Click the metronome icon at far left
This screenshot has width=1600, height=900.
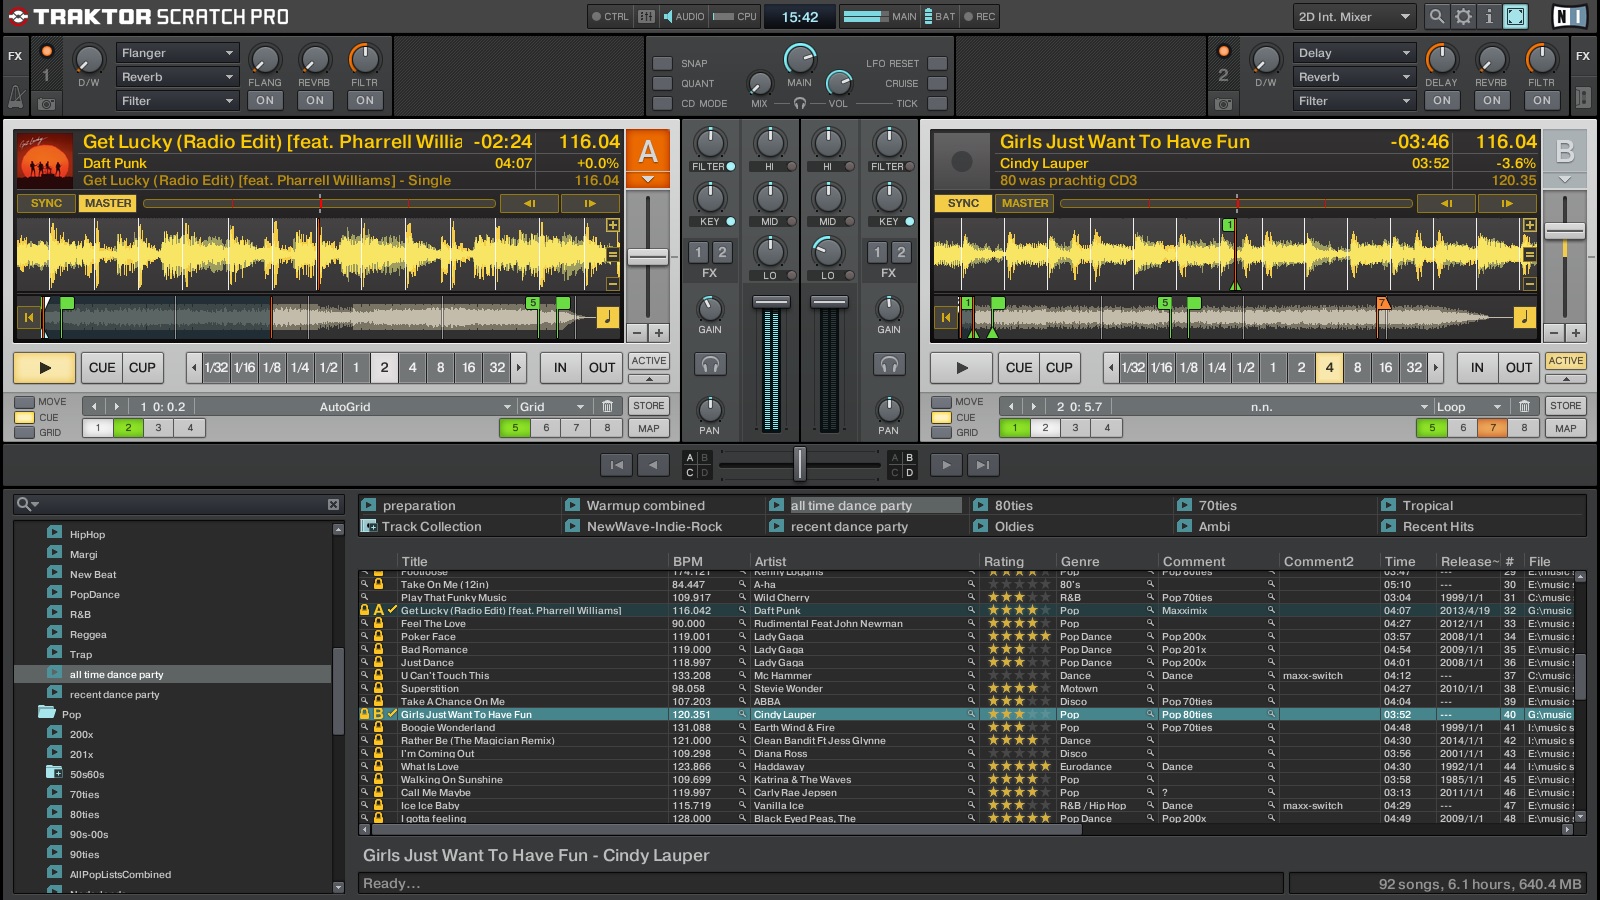click(x=16, y=97)
